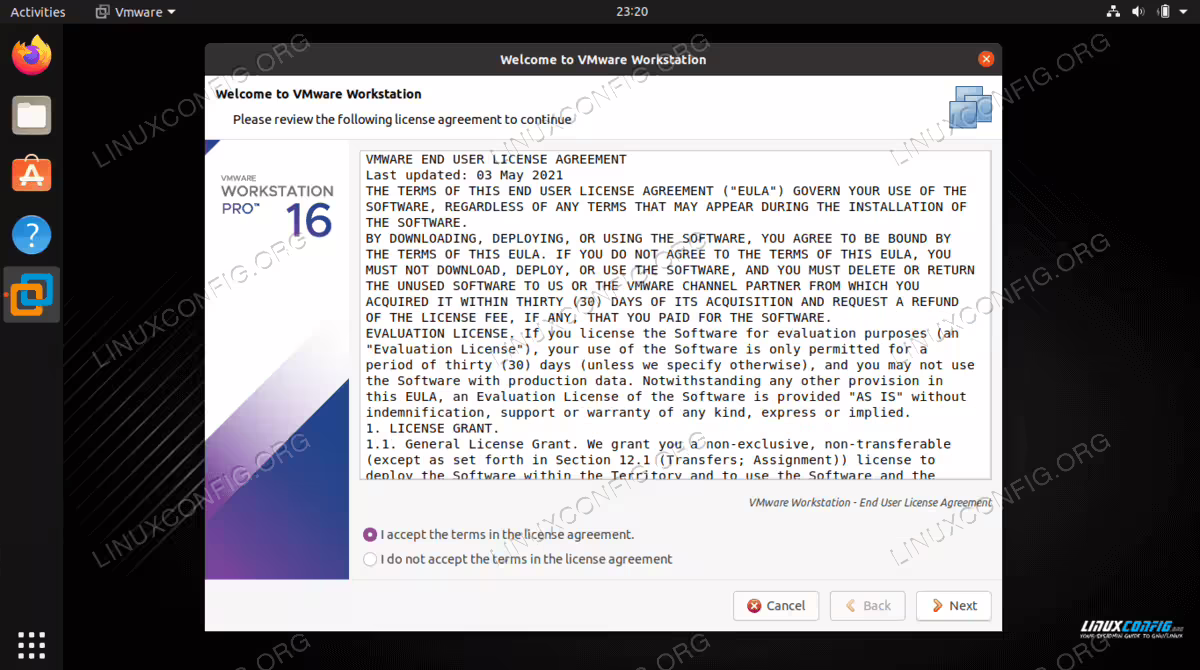Click the network status icon in top bar
1200x670 pixels.
[1114, 12]
